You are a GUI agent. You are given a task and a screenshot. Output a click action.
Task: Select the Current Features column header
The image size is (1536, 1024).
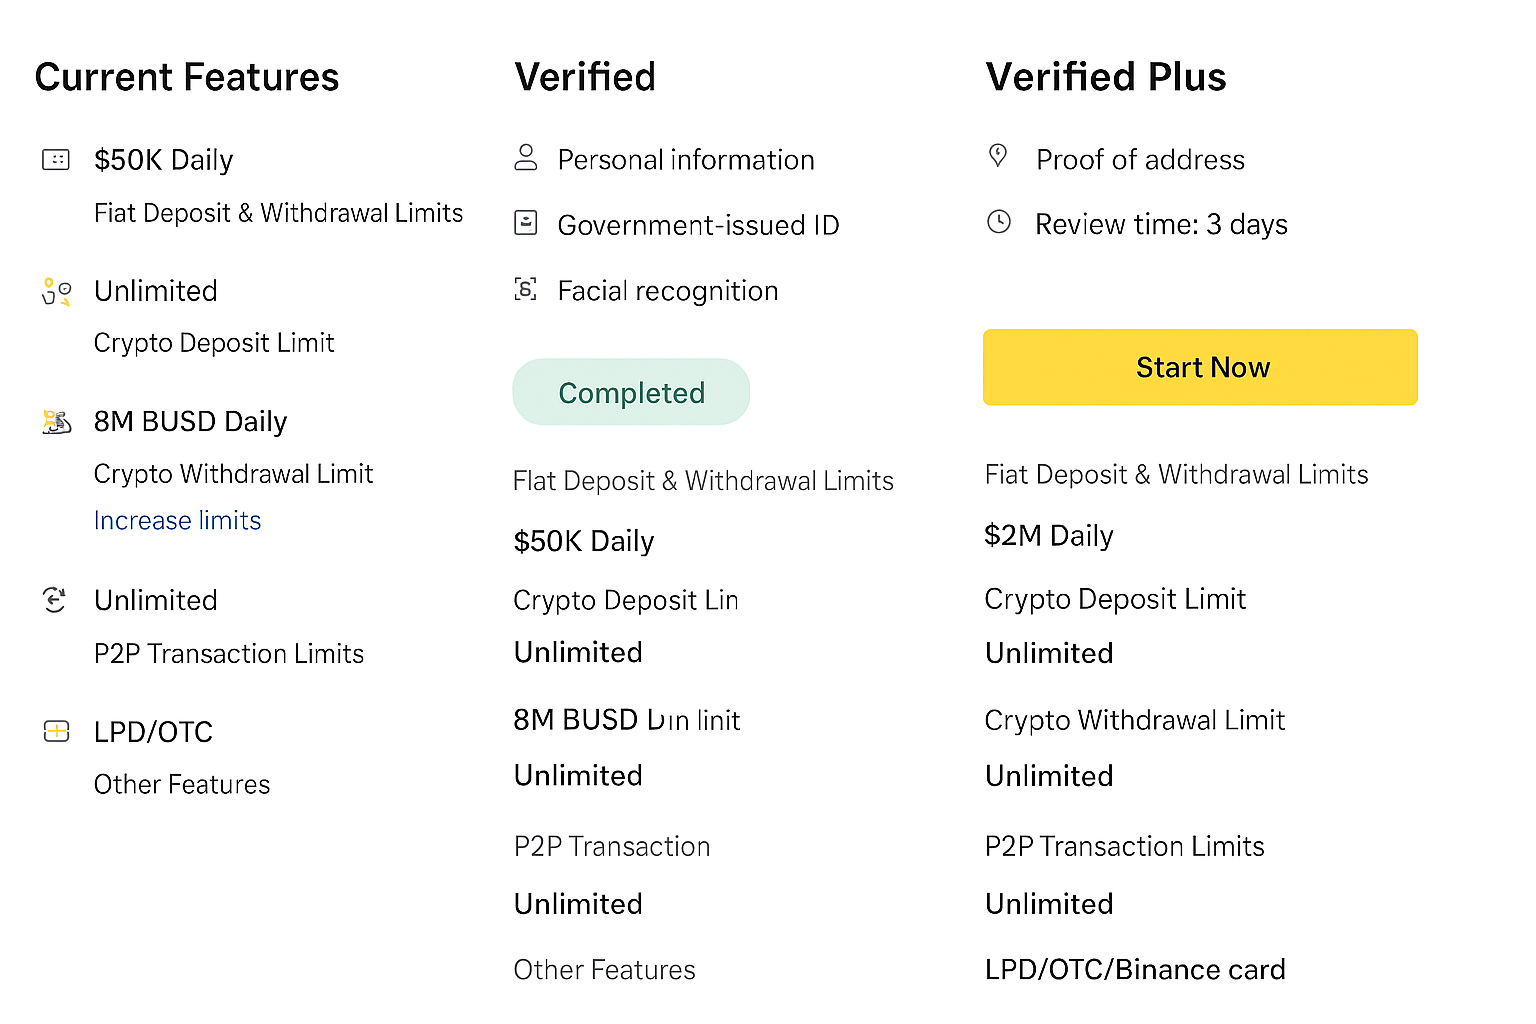187,76
